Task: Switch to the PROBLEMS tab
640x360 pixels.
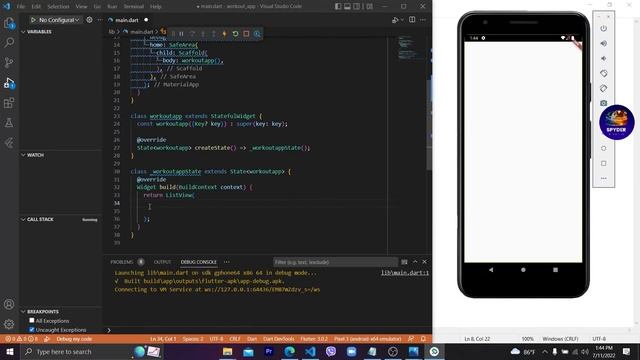Action: (122, 262)
